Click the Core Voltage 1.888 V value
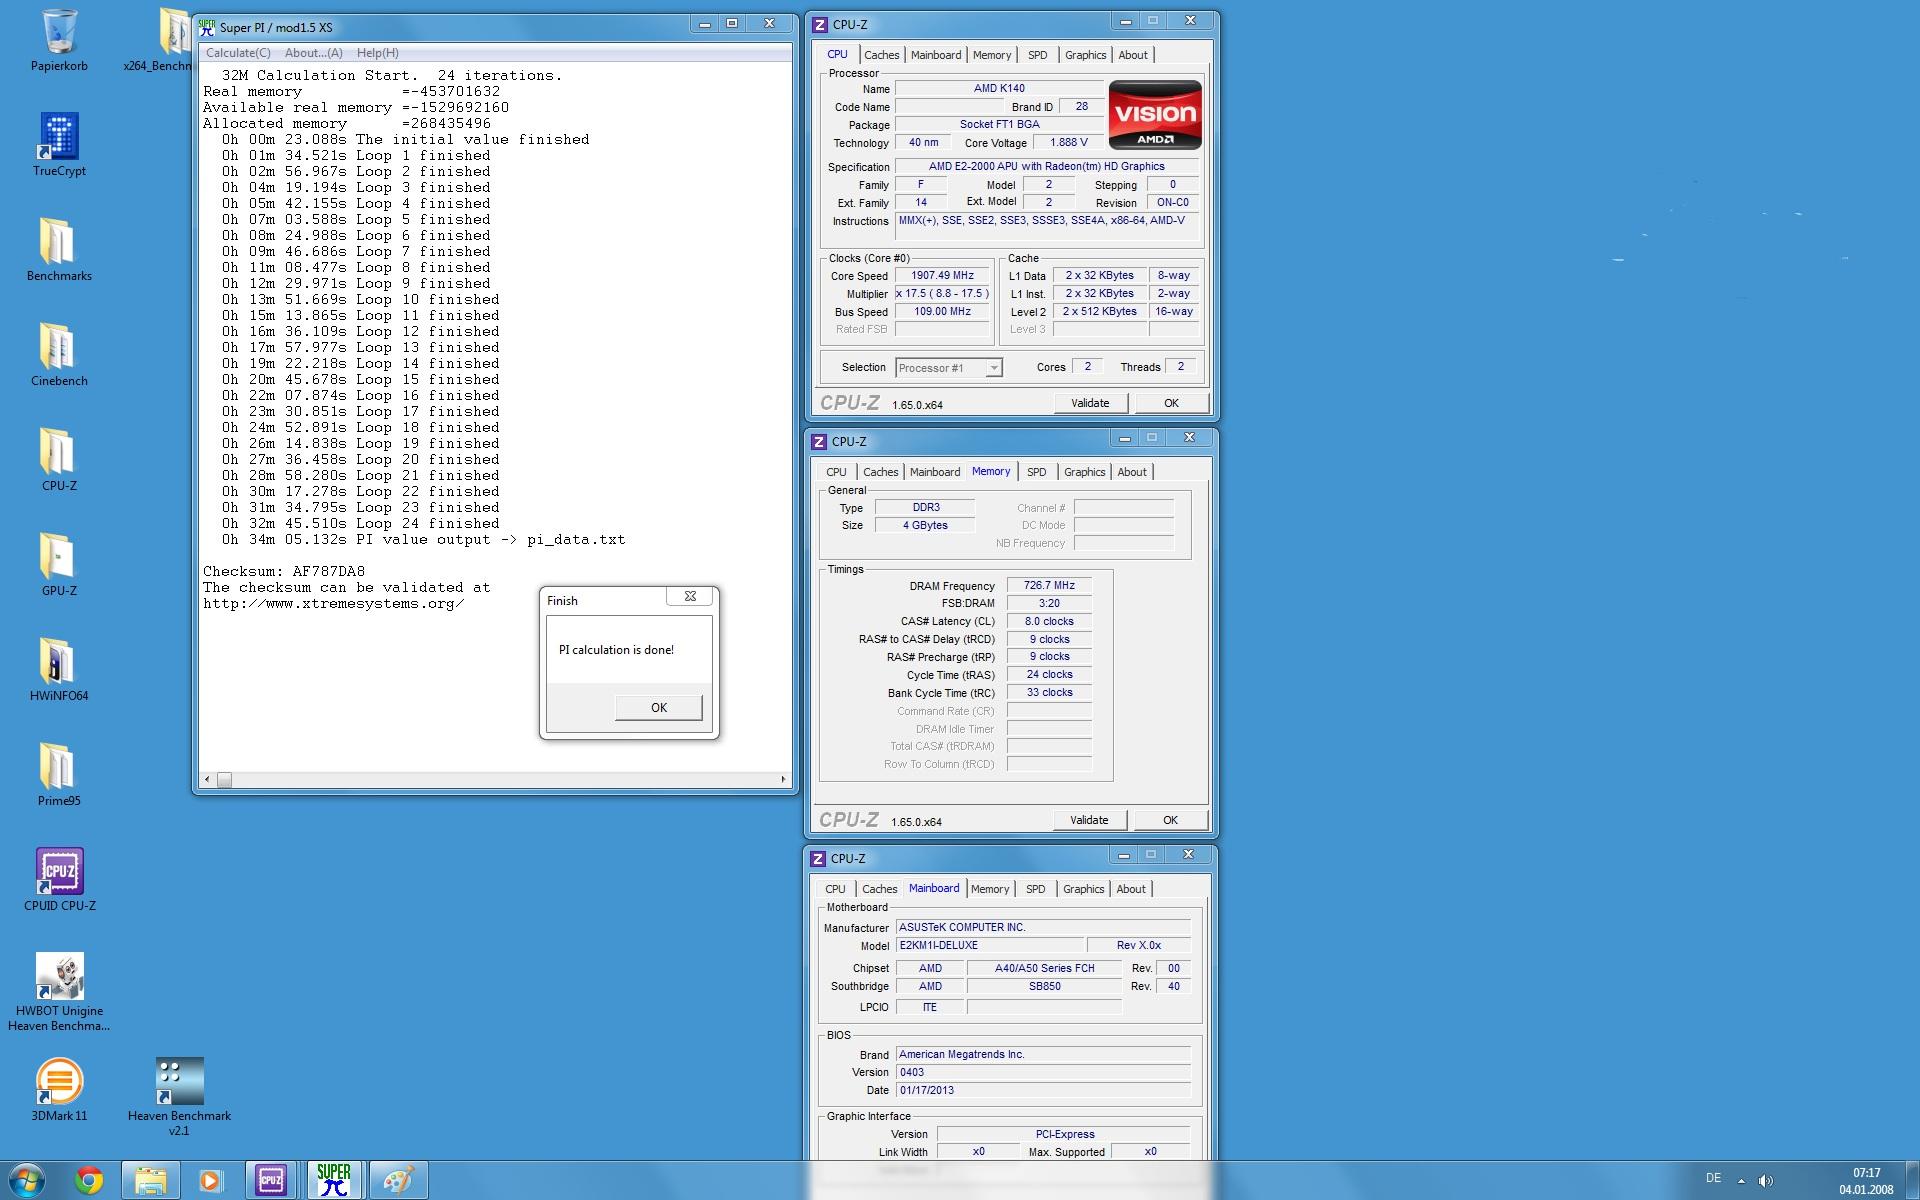The width and height of the screenshot is (1920, 1200). pyautogui.click(x=1068, y=143)
